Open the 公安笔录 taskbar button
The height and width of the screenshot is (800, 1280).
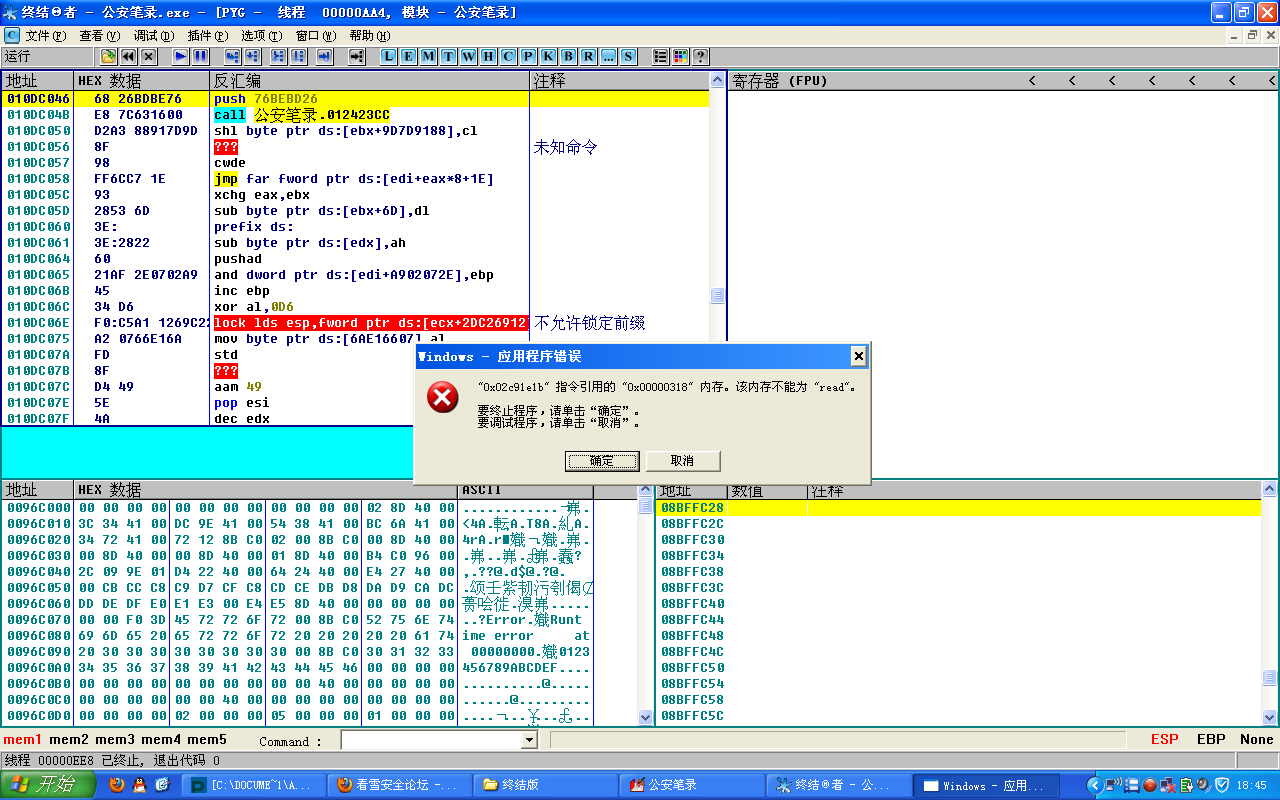point(690,785)
